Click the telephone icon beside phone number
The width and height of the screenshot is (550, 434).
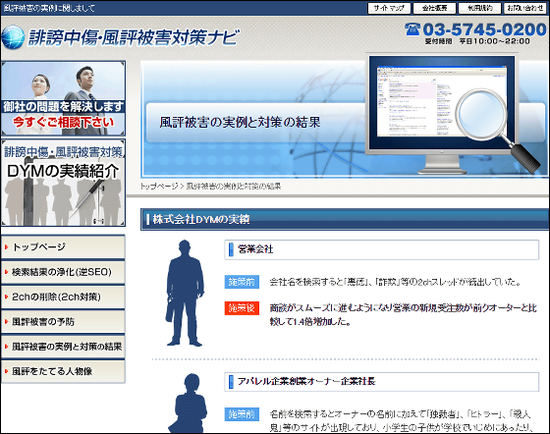pyautogui.click(x=412, y=29)
